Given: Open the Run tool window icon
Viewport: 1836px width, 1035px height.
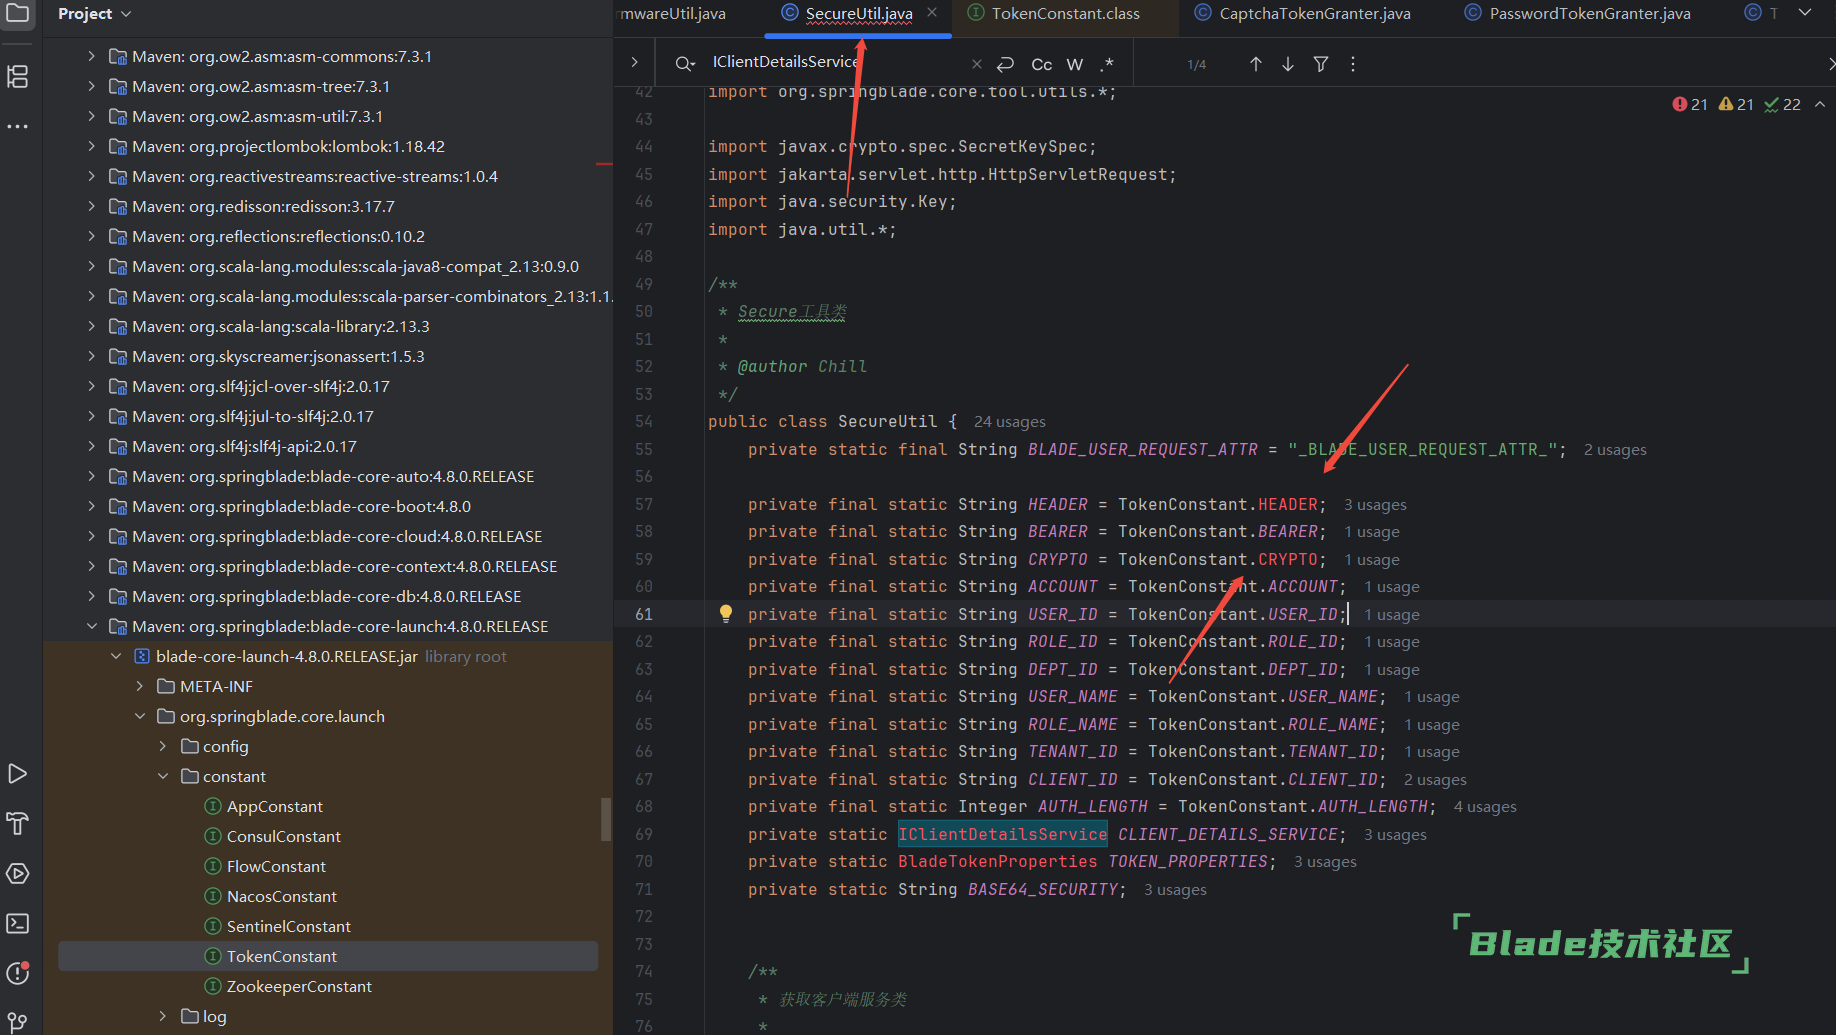Looking at the screenshot, I should pyautogui.click(x=17, y=773).
